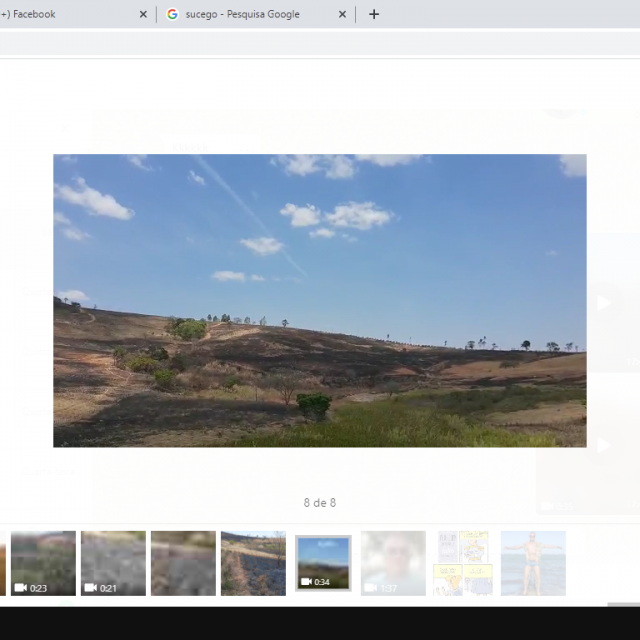Click the camera icon on the 0:23 thumbnail
The width and height of the screenshot is (640, 640).
coord(20,588)
